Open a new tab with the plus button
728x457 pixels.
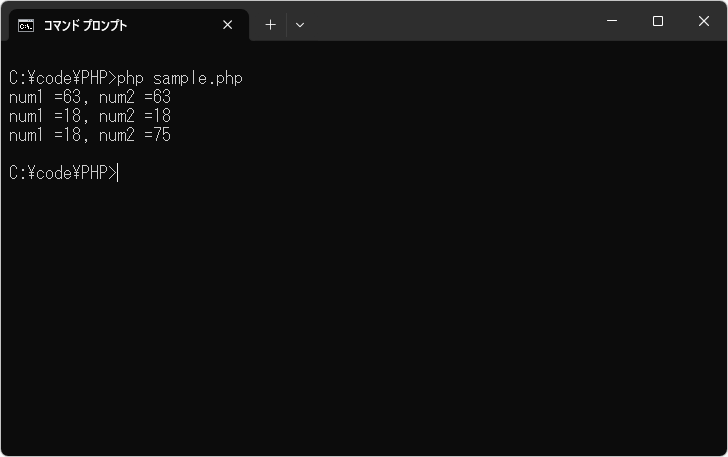point(270,25)
